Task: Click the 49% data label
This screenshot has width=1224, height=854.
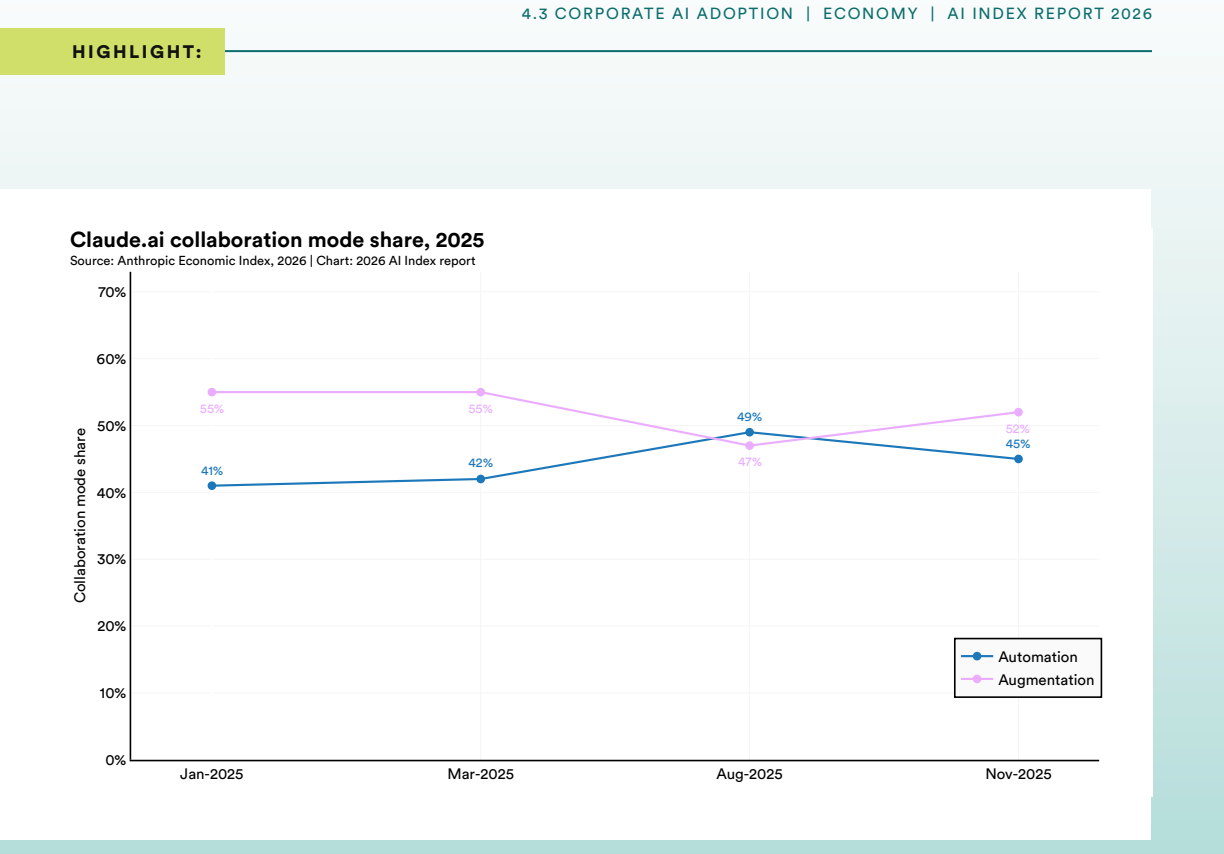Action: pos(750,417)
